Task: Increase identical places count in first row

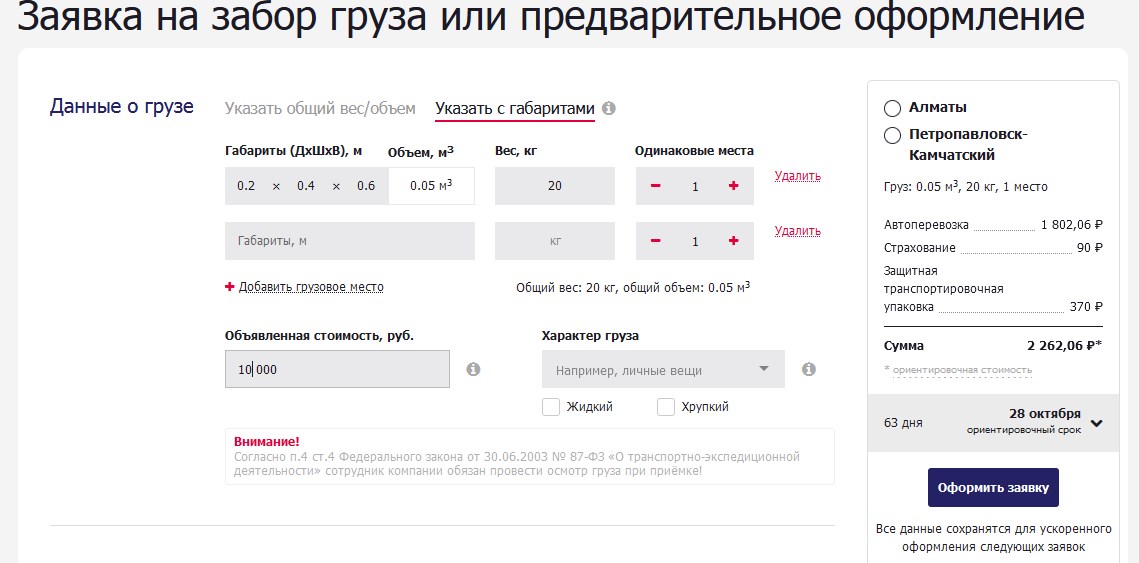Action: [x=734, y=186]
